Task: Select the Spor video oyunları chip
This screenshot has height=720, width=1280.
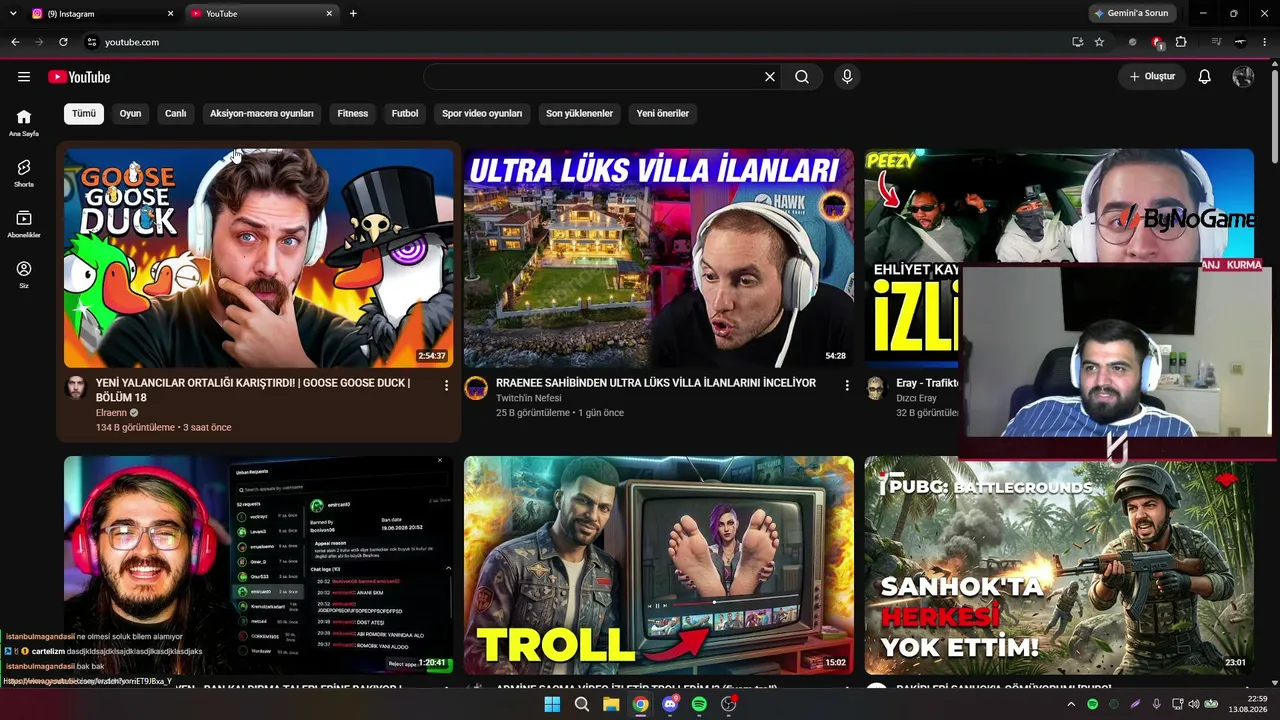Action: [482, 113]
